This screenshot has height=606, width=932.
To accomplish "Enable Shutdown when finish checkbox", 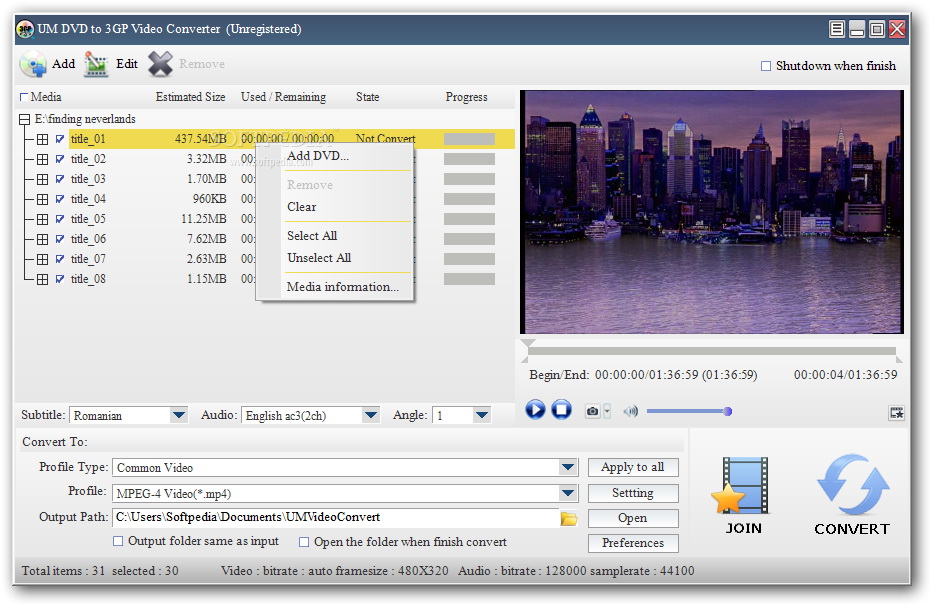I will (766, 66).
